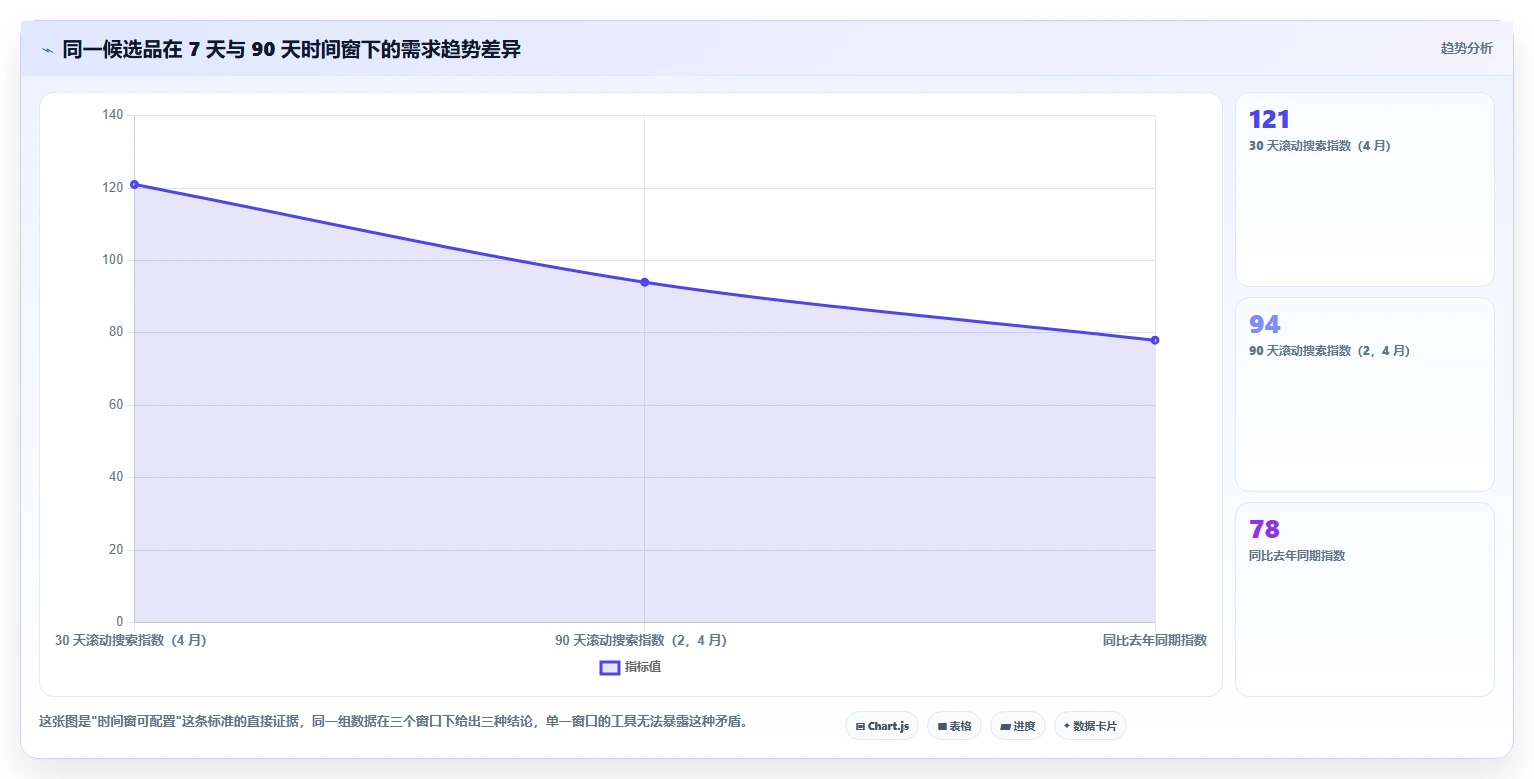Click card label 同比去年同期指数

[1297, 556]
